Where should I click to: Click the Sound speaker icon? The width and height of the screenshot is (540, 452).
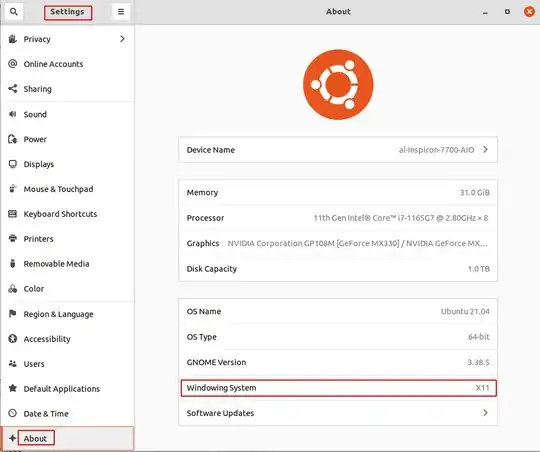click(x=13, y=114)
